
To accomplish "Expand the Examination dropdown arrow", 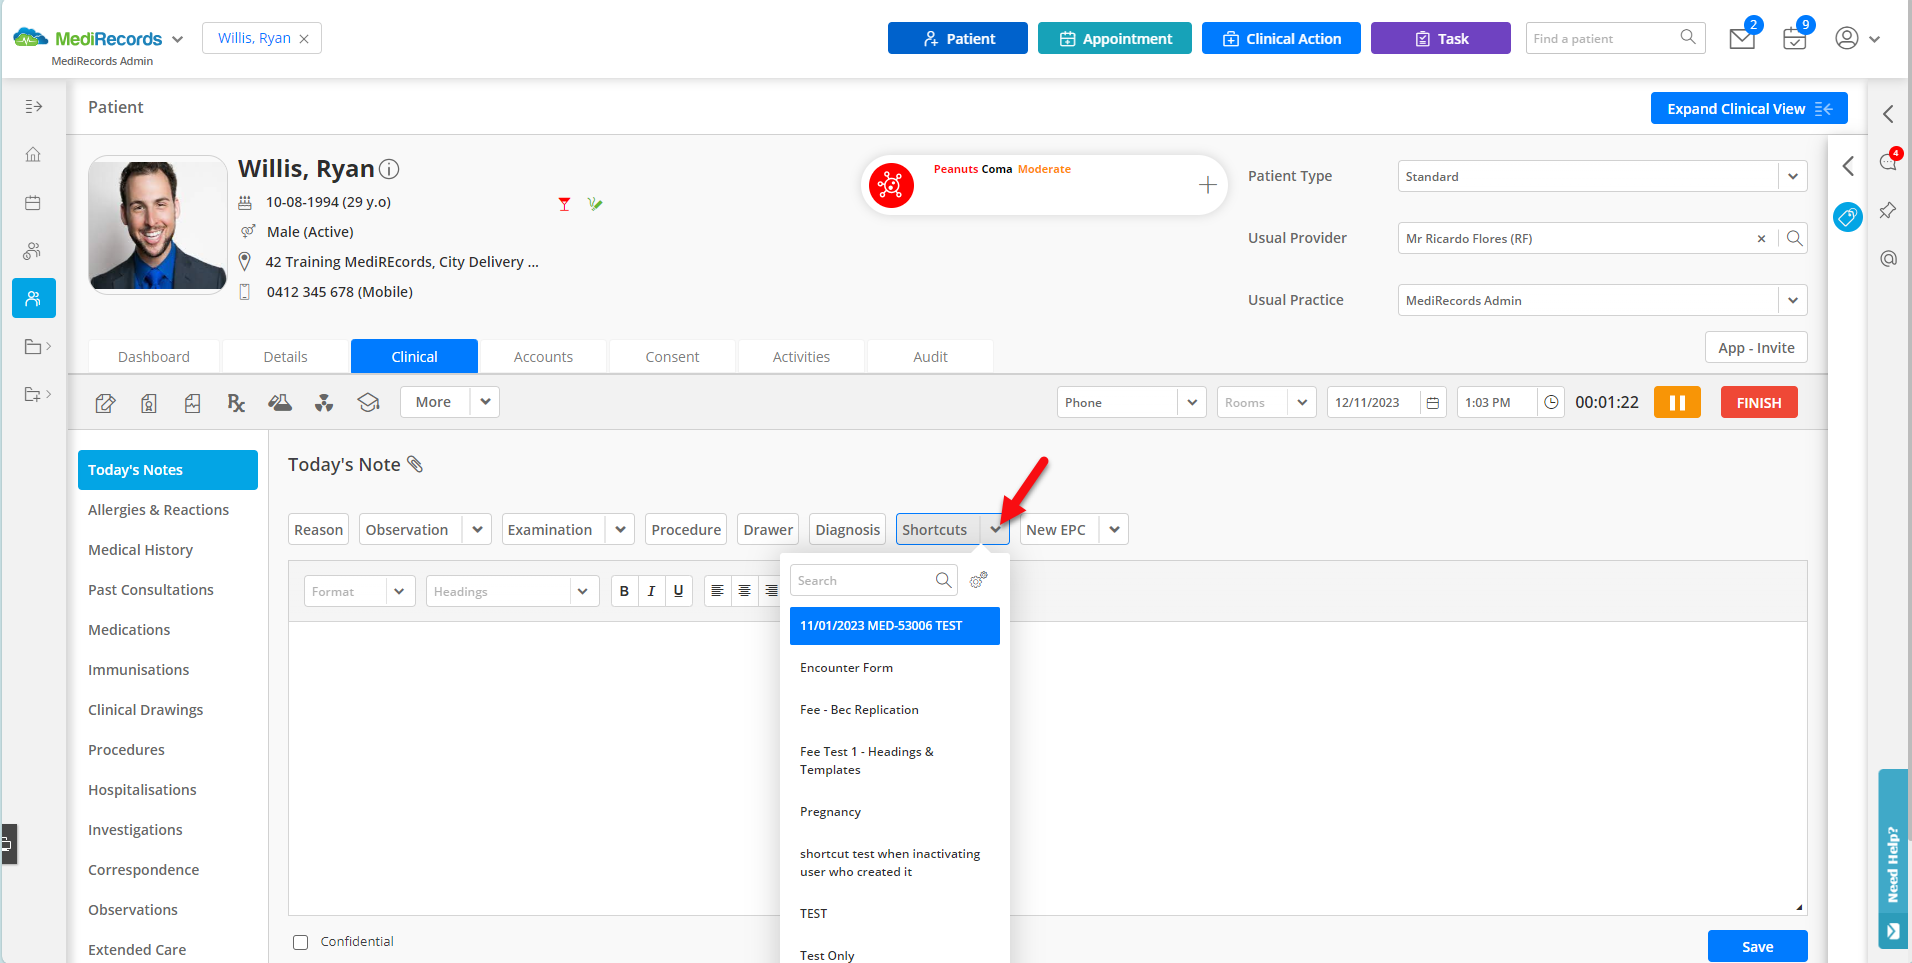I will click(620, 529).
